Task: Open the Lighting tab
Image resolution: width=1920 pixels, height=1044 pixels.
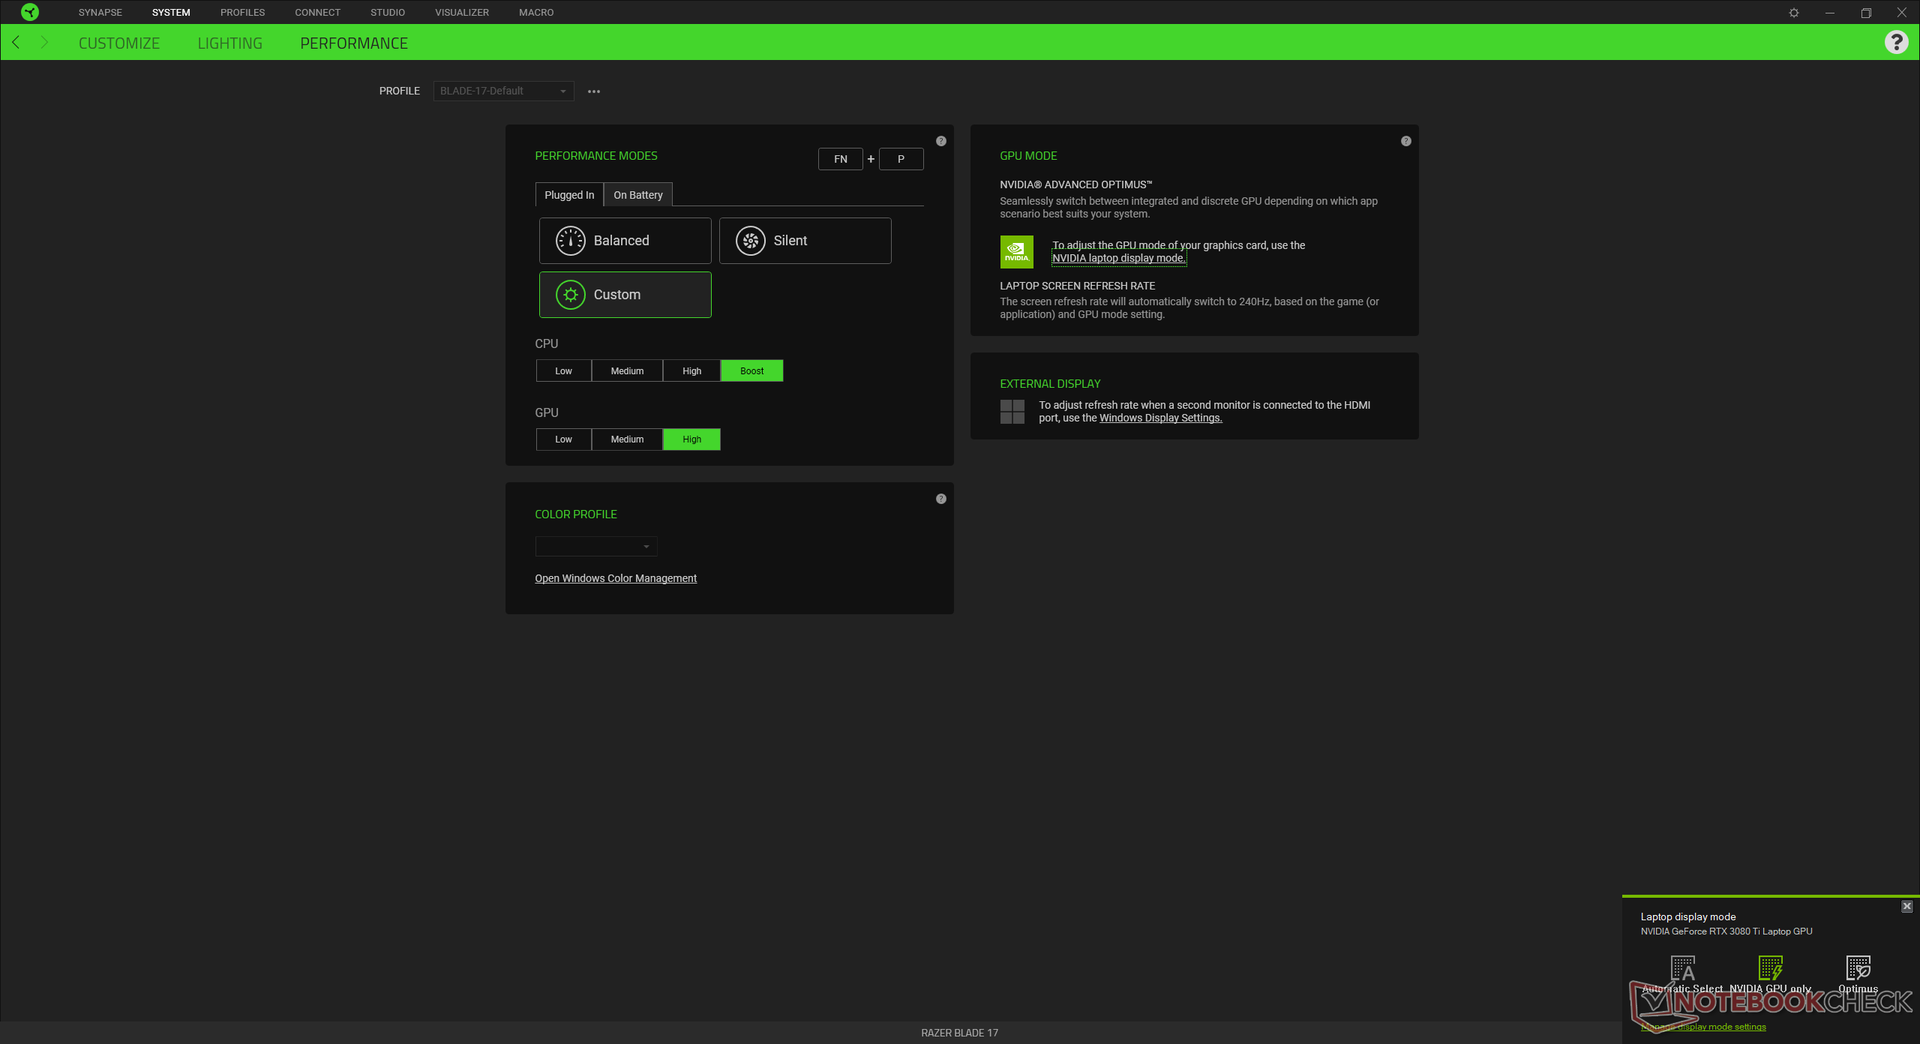Action: [x=230, y=43]
